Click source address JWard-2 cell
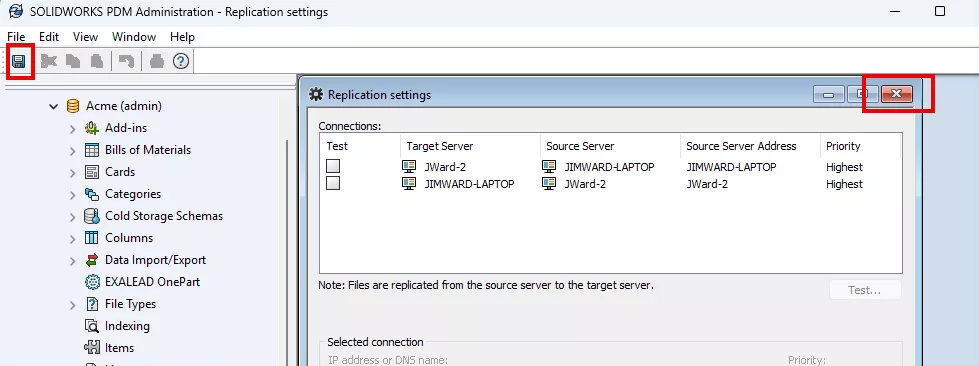The height and width of the screenshot is (366, 979). tap(707, 184)
